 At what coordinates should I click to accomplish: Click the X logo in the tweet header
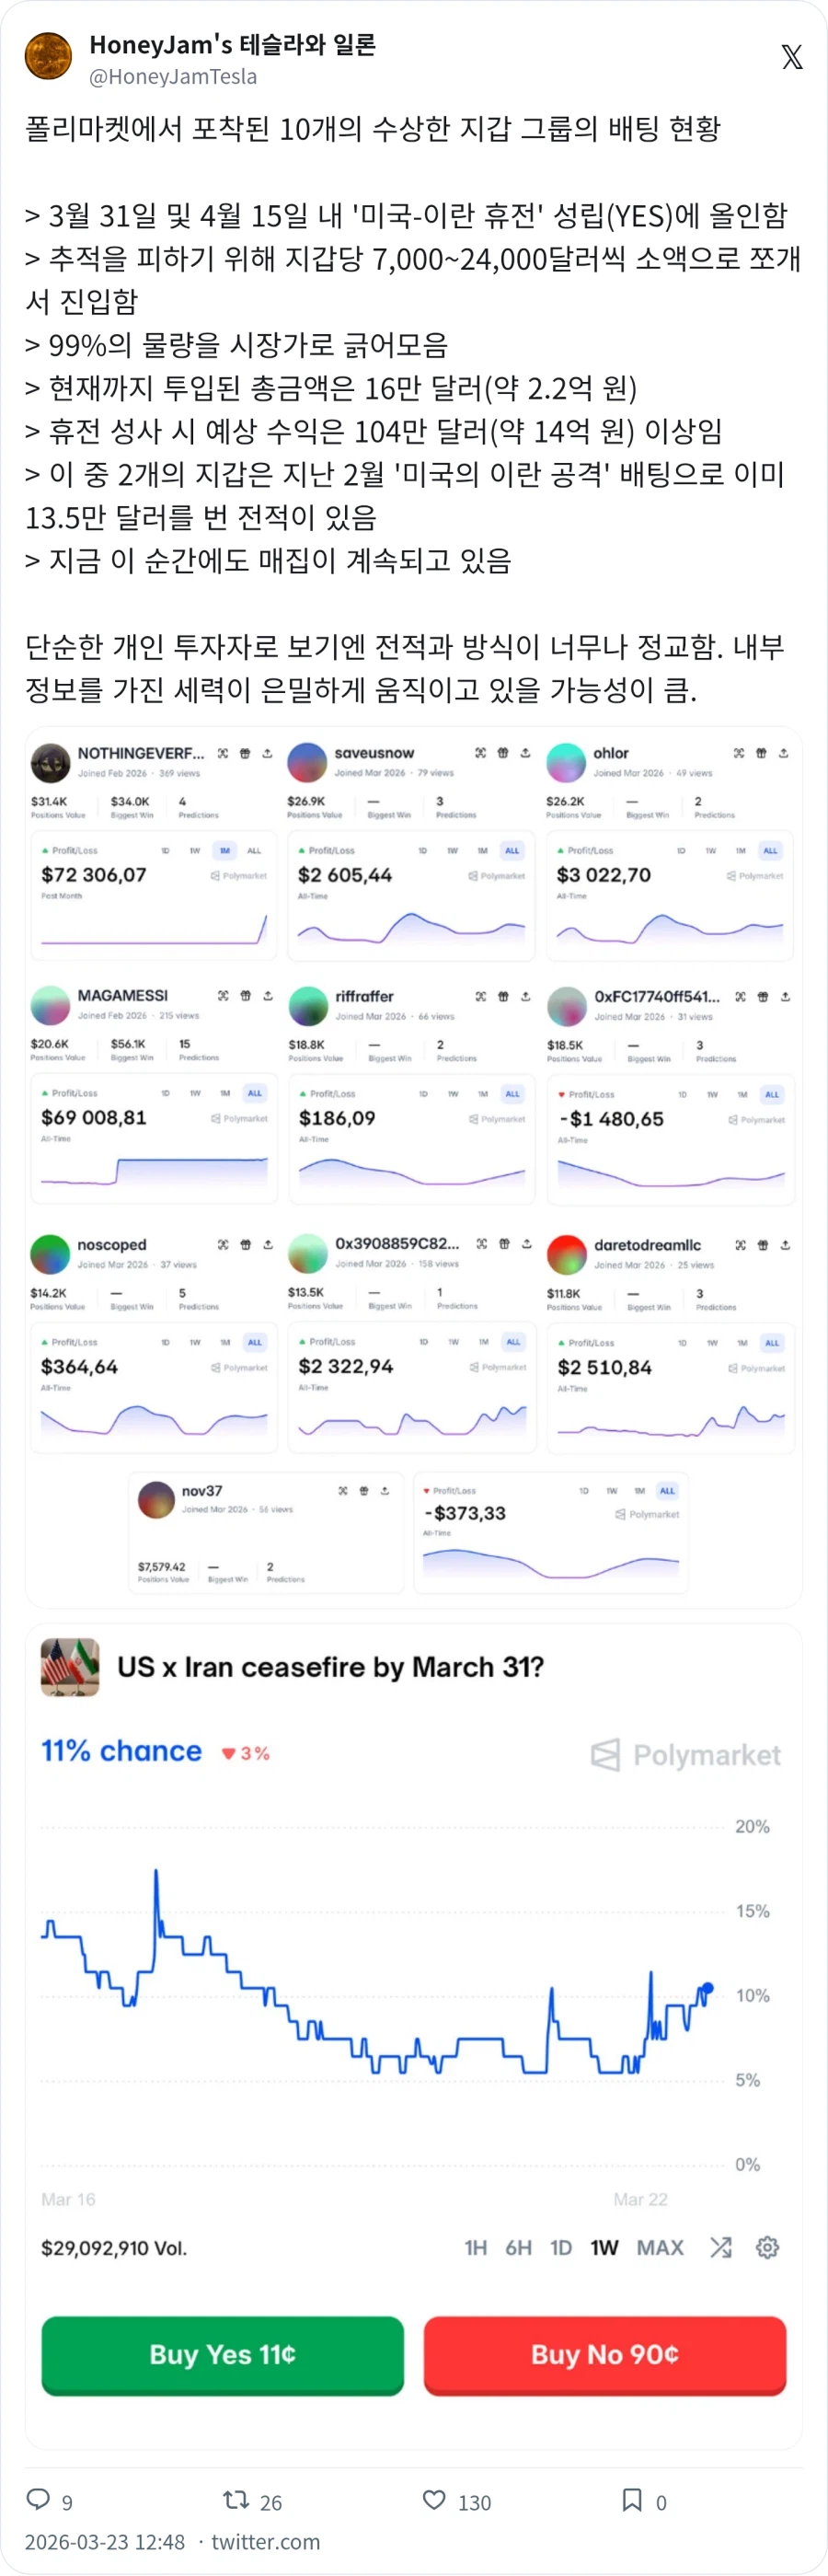792,57
